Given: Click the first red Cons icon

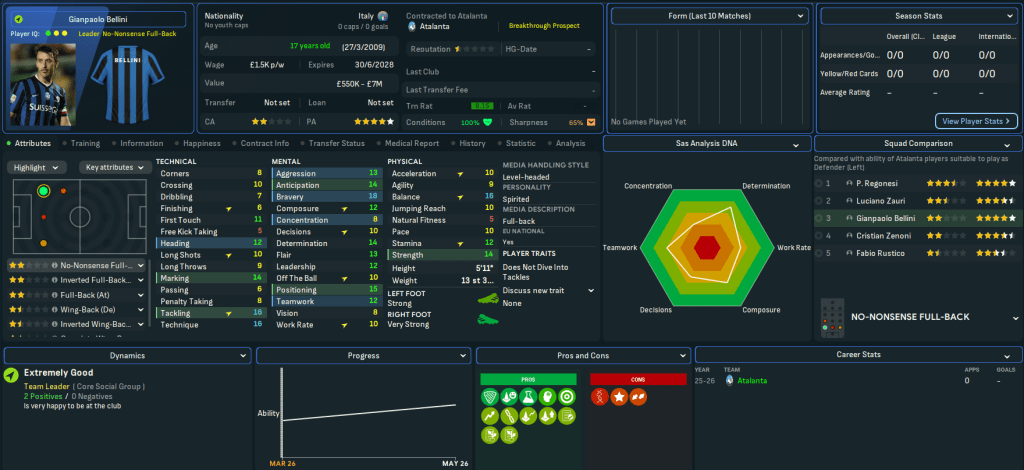Looking at the screenshot, I should coord(600,398).
